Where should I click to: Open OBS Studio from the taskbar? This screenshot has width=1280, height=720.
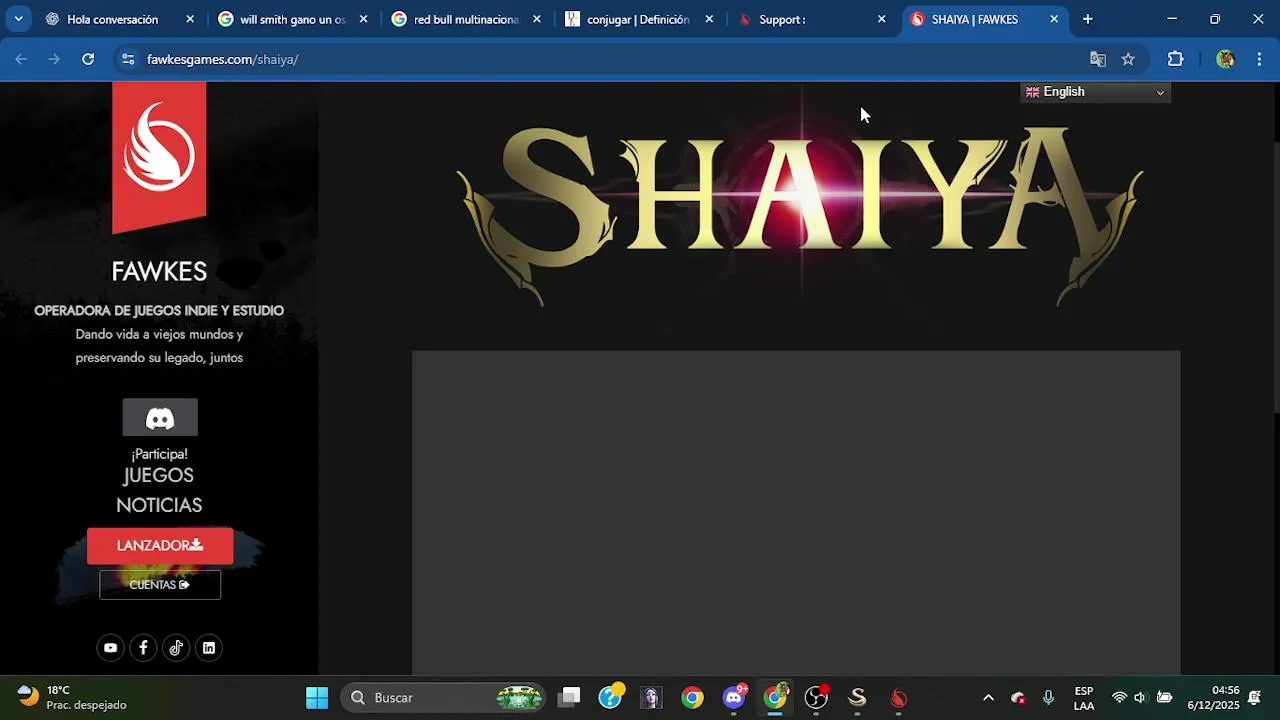click(817, 698)
